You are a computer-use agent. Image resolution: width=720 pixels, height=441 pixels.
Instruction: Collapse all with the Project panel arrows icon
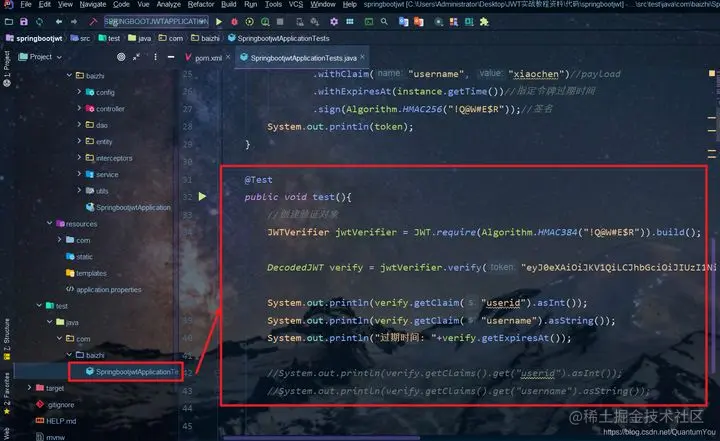coord(136,57)
